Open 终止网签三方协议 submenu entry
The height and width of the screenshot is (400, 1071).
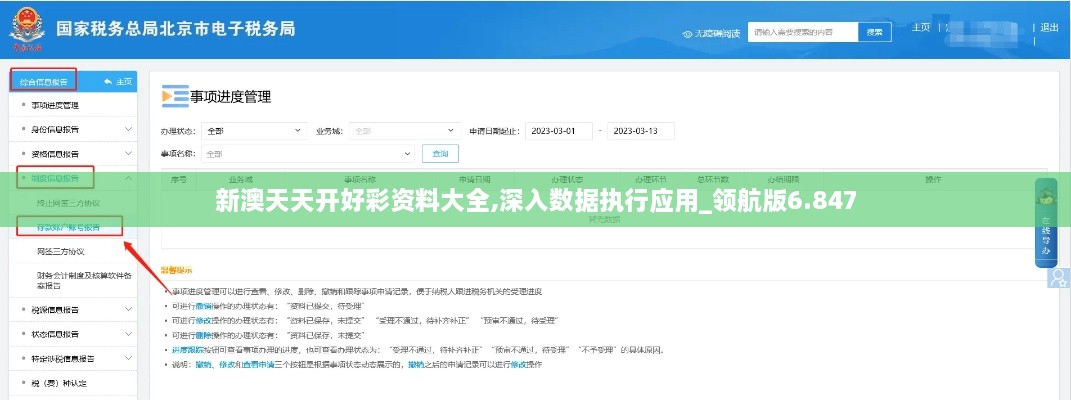[x=68, y=203]
